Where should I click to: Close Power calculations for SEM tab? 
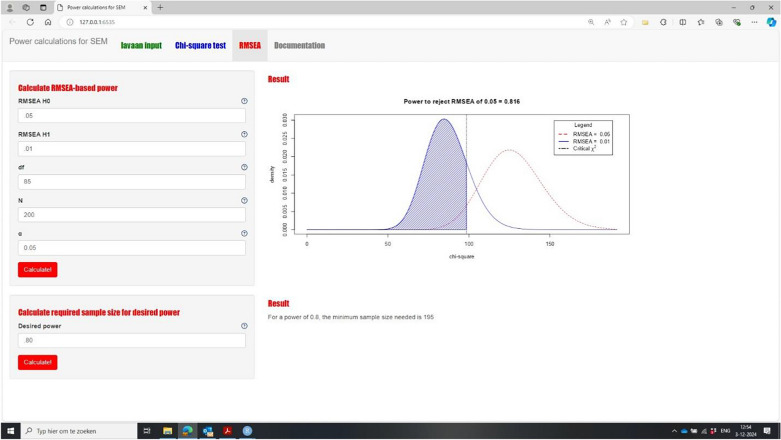[x=145, y=7]
